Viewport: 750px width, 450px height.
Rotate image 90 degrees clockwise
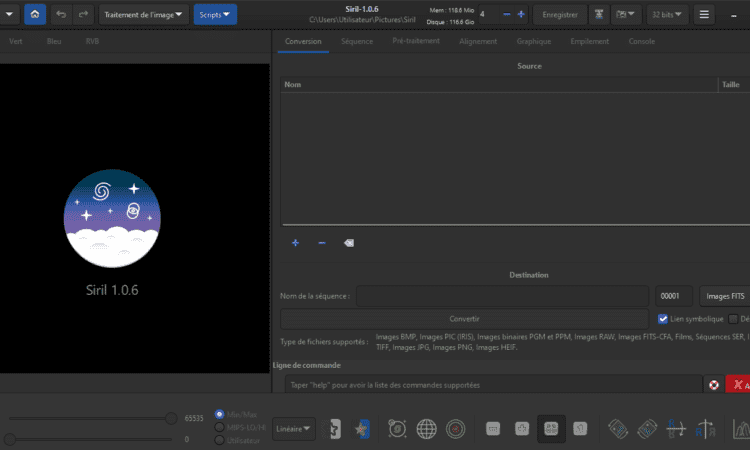pos(647,429)
